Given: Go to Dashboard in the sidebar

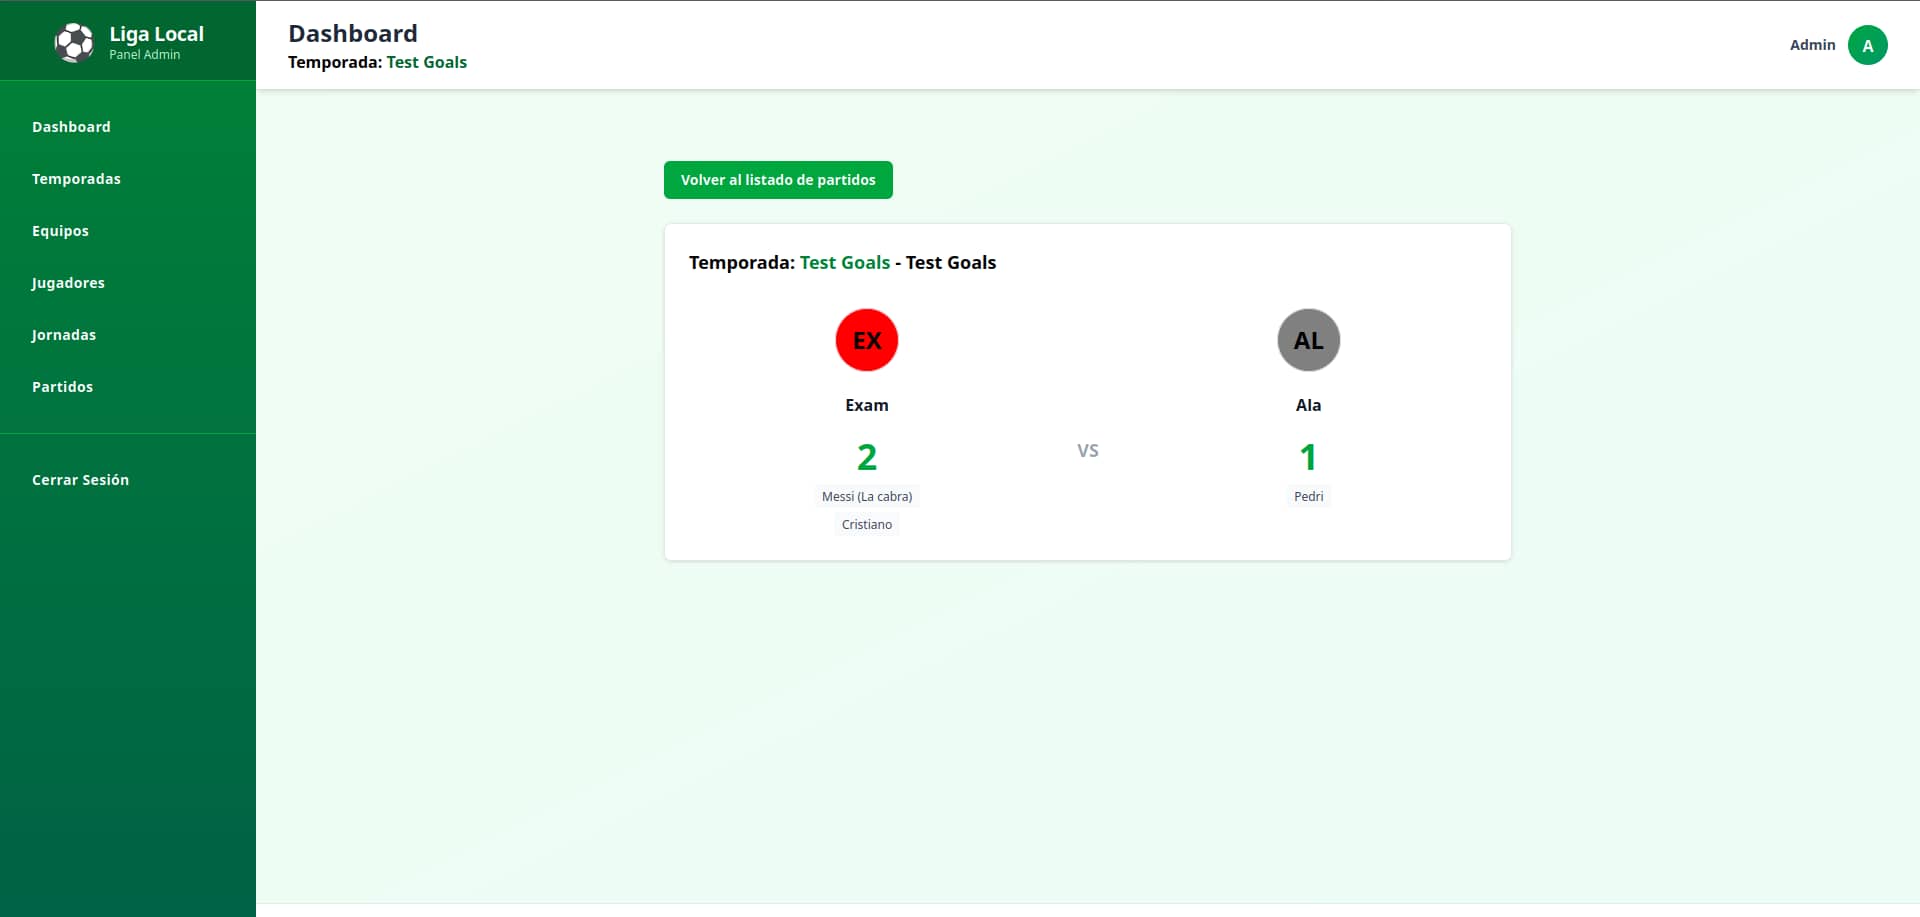Looking at the screenshot, I should [x=71, y=127].
